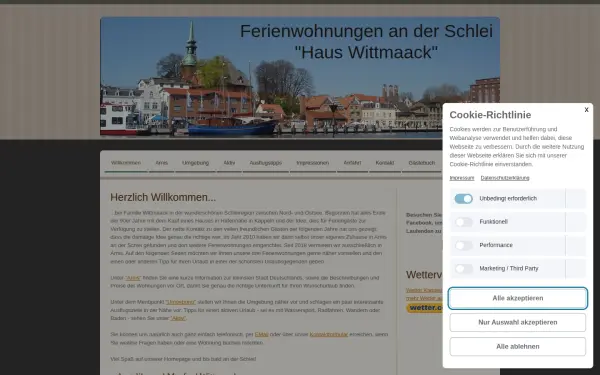Viewport: 600px width, 375px height.
Task: Click the Alle akzeptieren button
Action: tap(518, 298)
